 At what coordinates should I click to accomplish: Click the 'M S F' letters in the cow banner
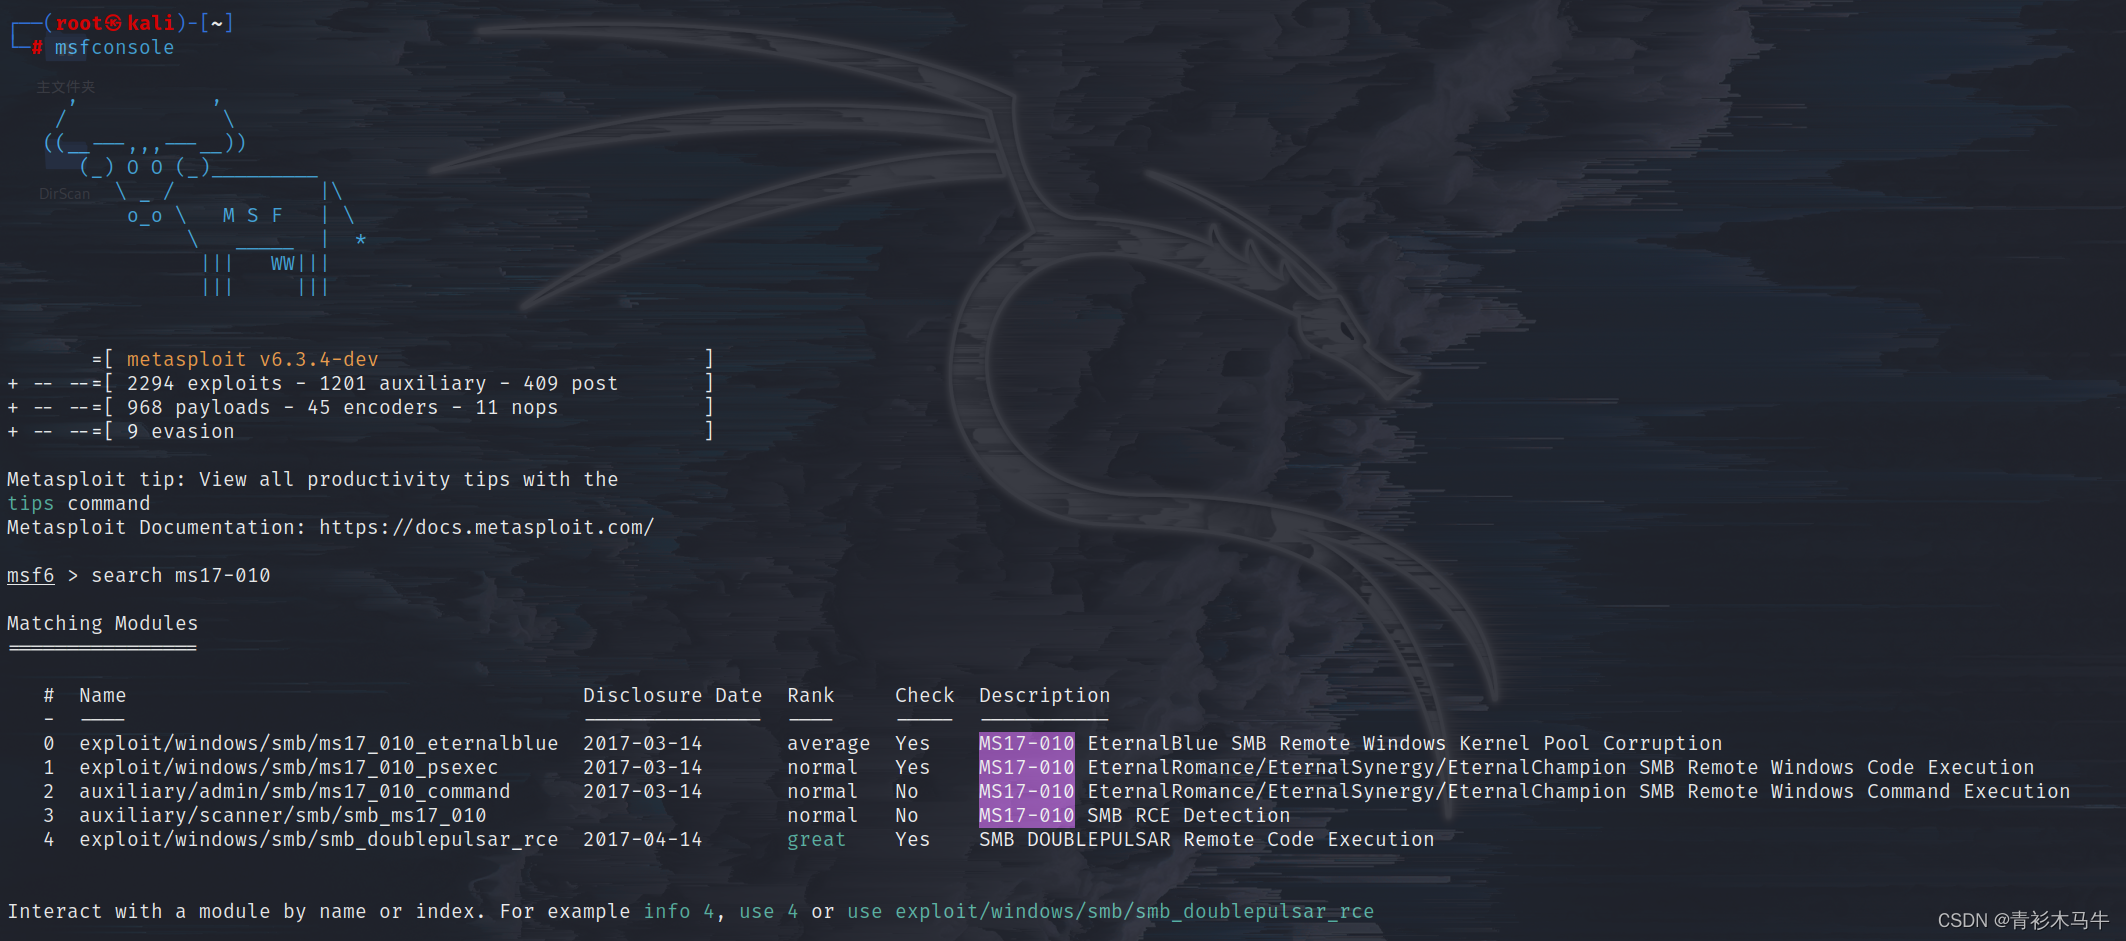[x=252, y=215]
